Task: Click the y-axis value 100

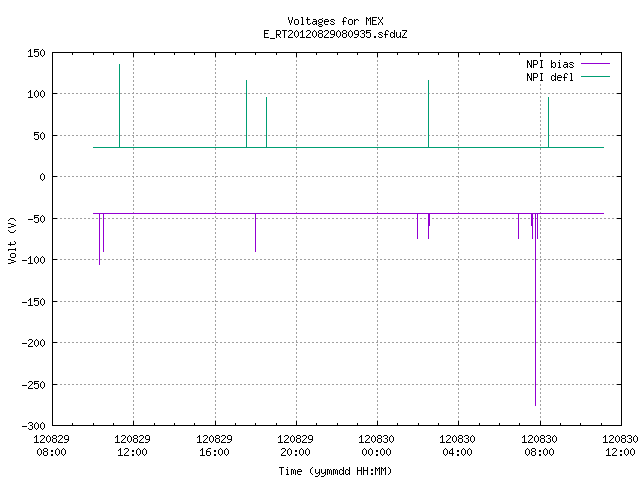Action: coord(36,94)
